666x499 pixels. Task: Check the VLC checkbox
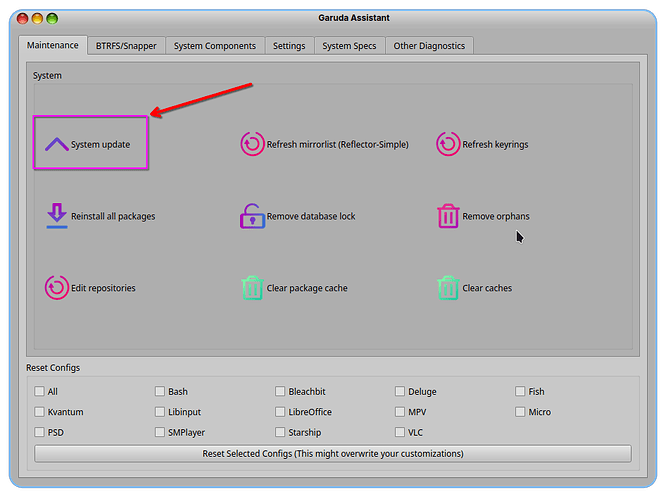(x=400, y=432)
